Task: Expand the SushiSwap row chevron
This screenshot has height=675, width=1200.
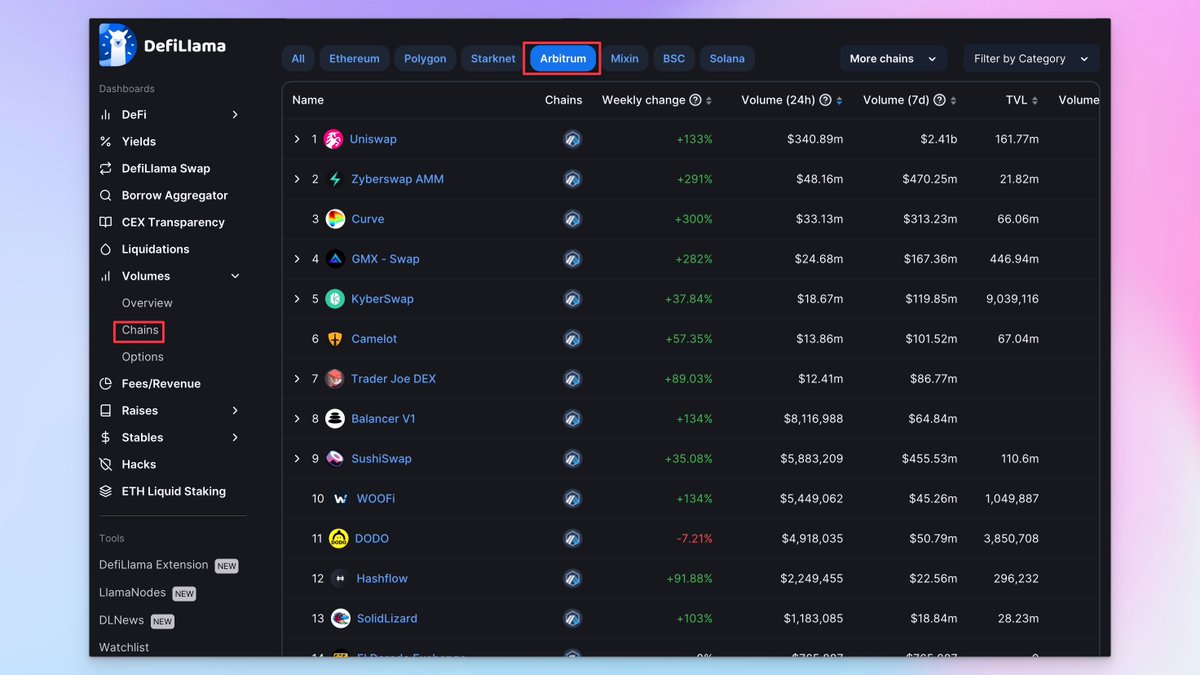Action: 297,459
